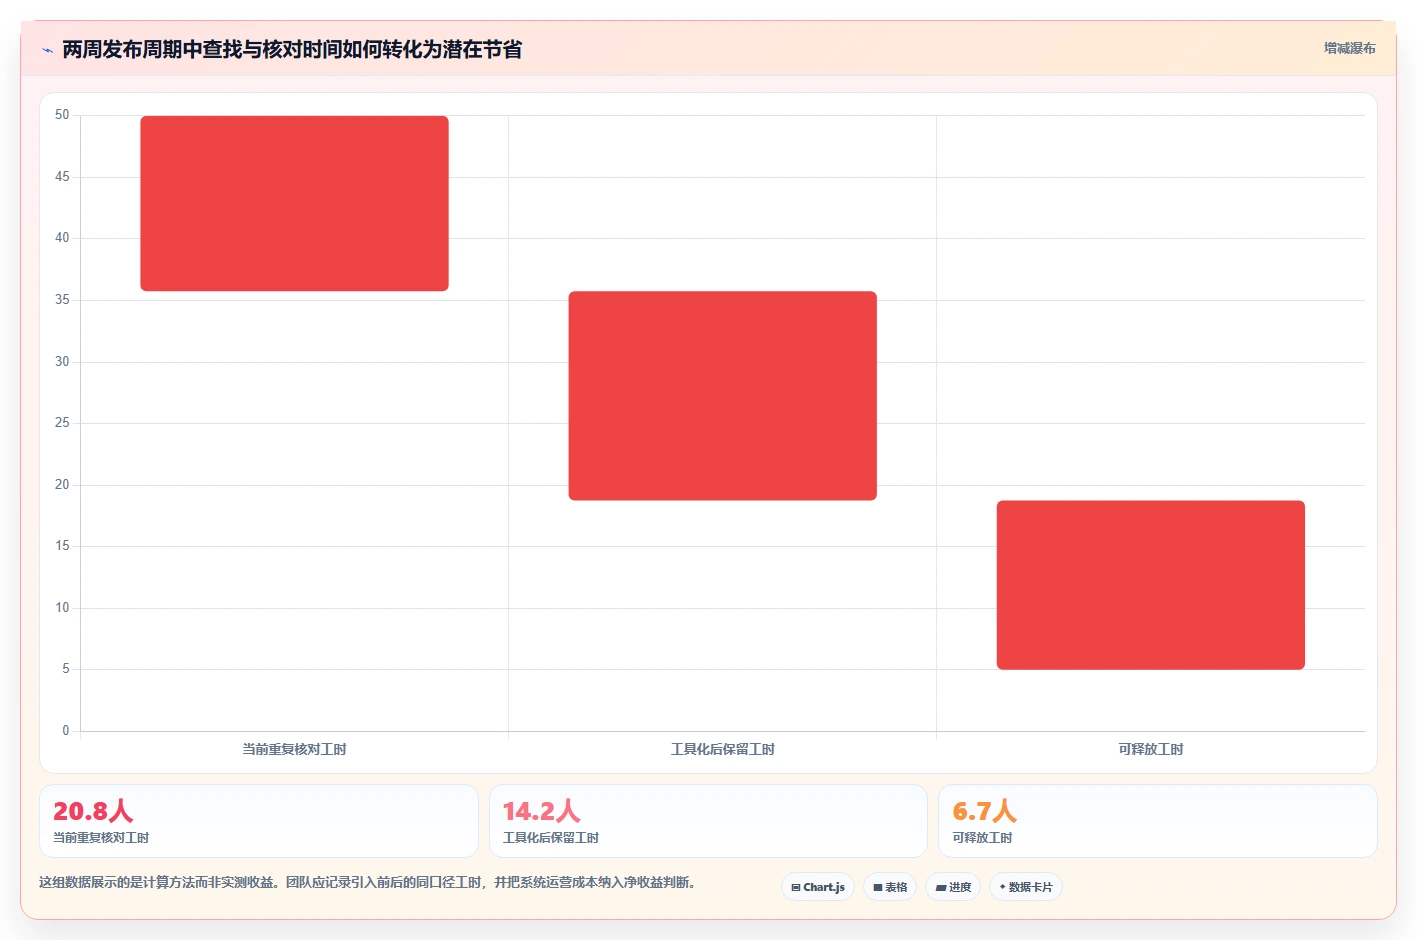Select the 进度 tag
The image size is (1417, 940).
point(954,887)
